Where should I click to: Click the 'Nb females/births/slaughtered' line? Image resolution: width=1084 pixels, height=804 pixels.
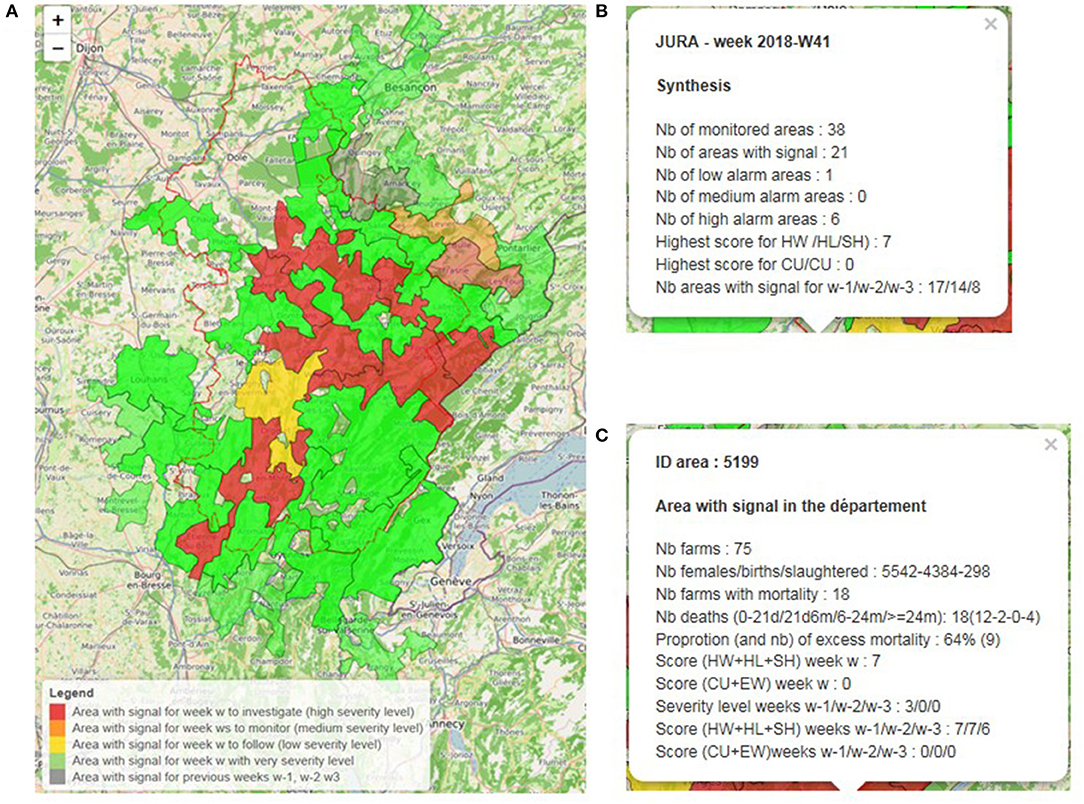pyautogui.click(x=823, y=572)
